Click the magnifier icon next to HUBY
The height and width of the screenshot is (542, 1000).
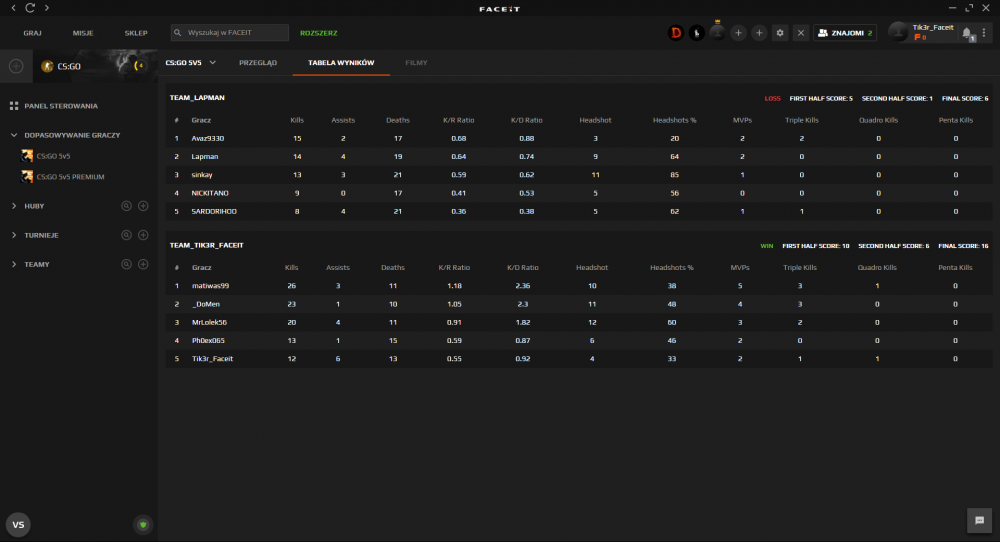click(126, 206)
